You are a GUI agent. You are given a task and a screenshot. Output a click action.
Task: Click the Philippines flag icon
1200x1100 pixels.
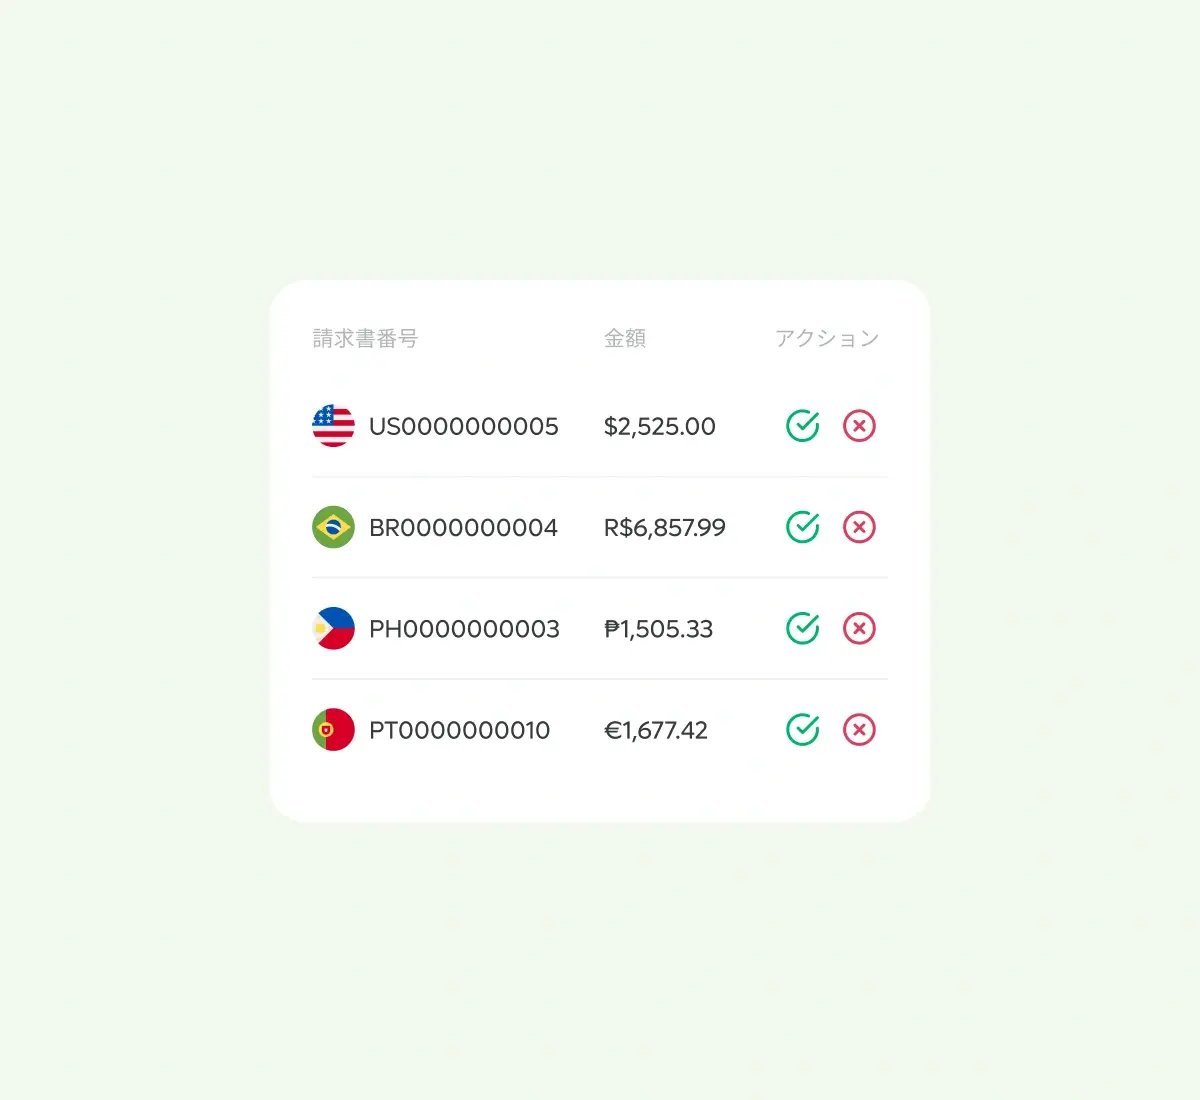pyautogui.click(x=334, y=629)
